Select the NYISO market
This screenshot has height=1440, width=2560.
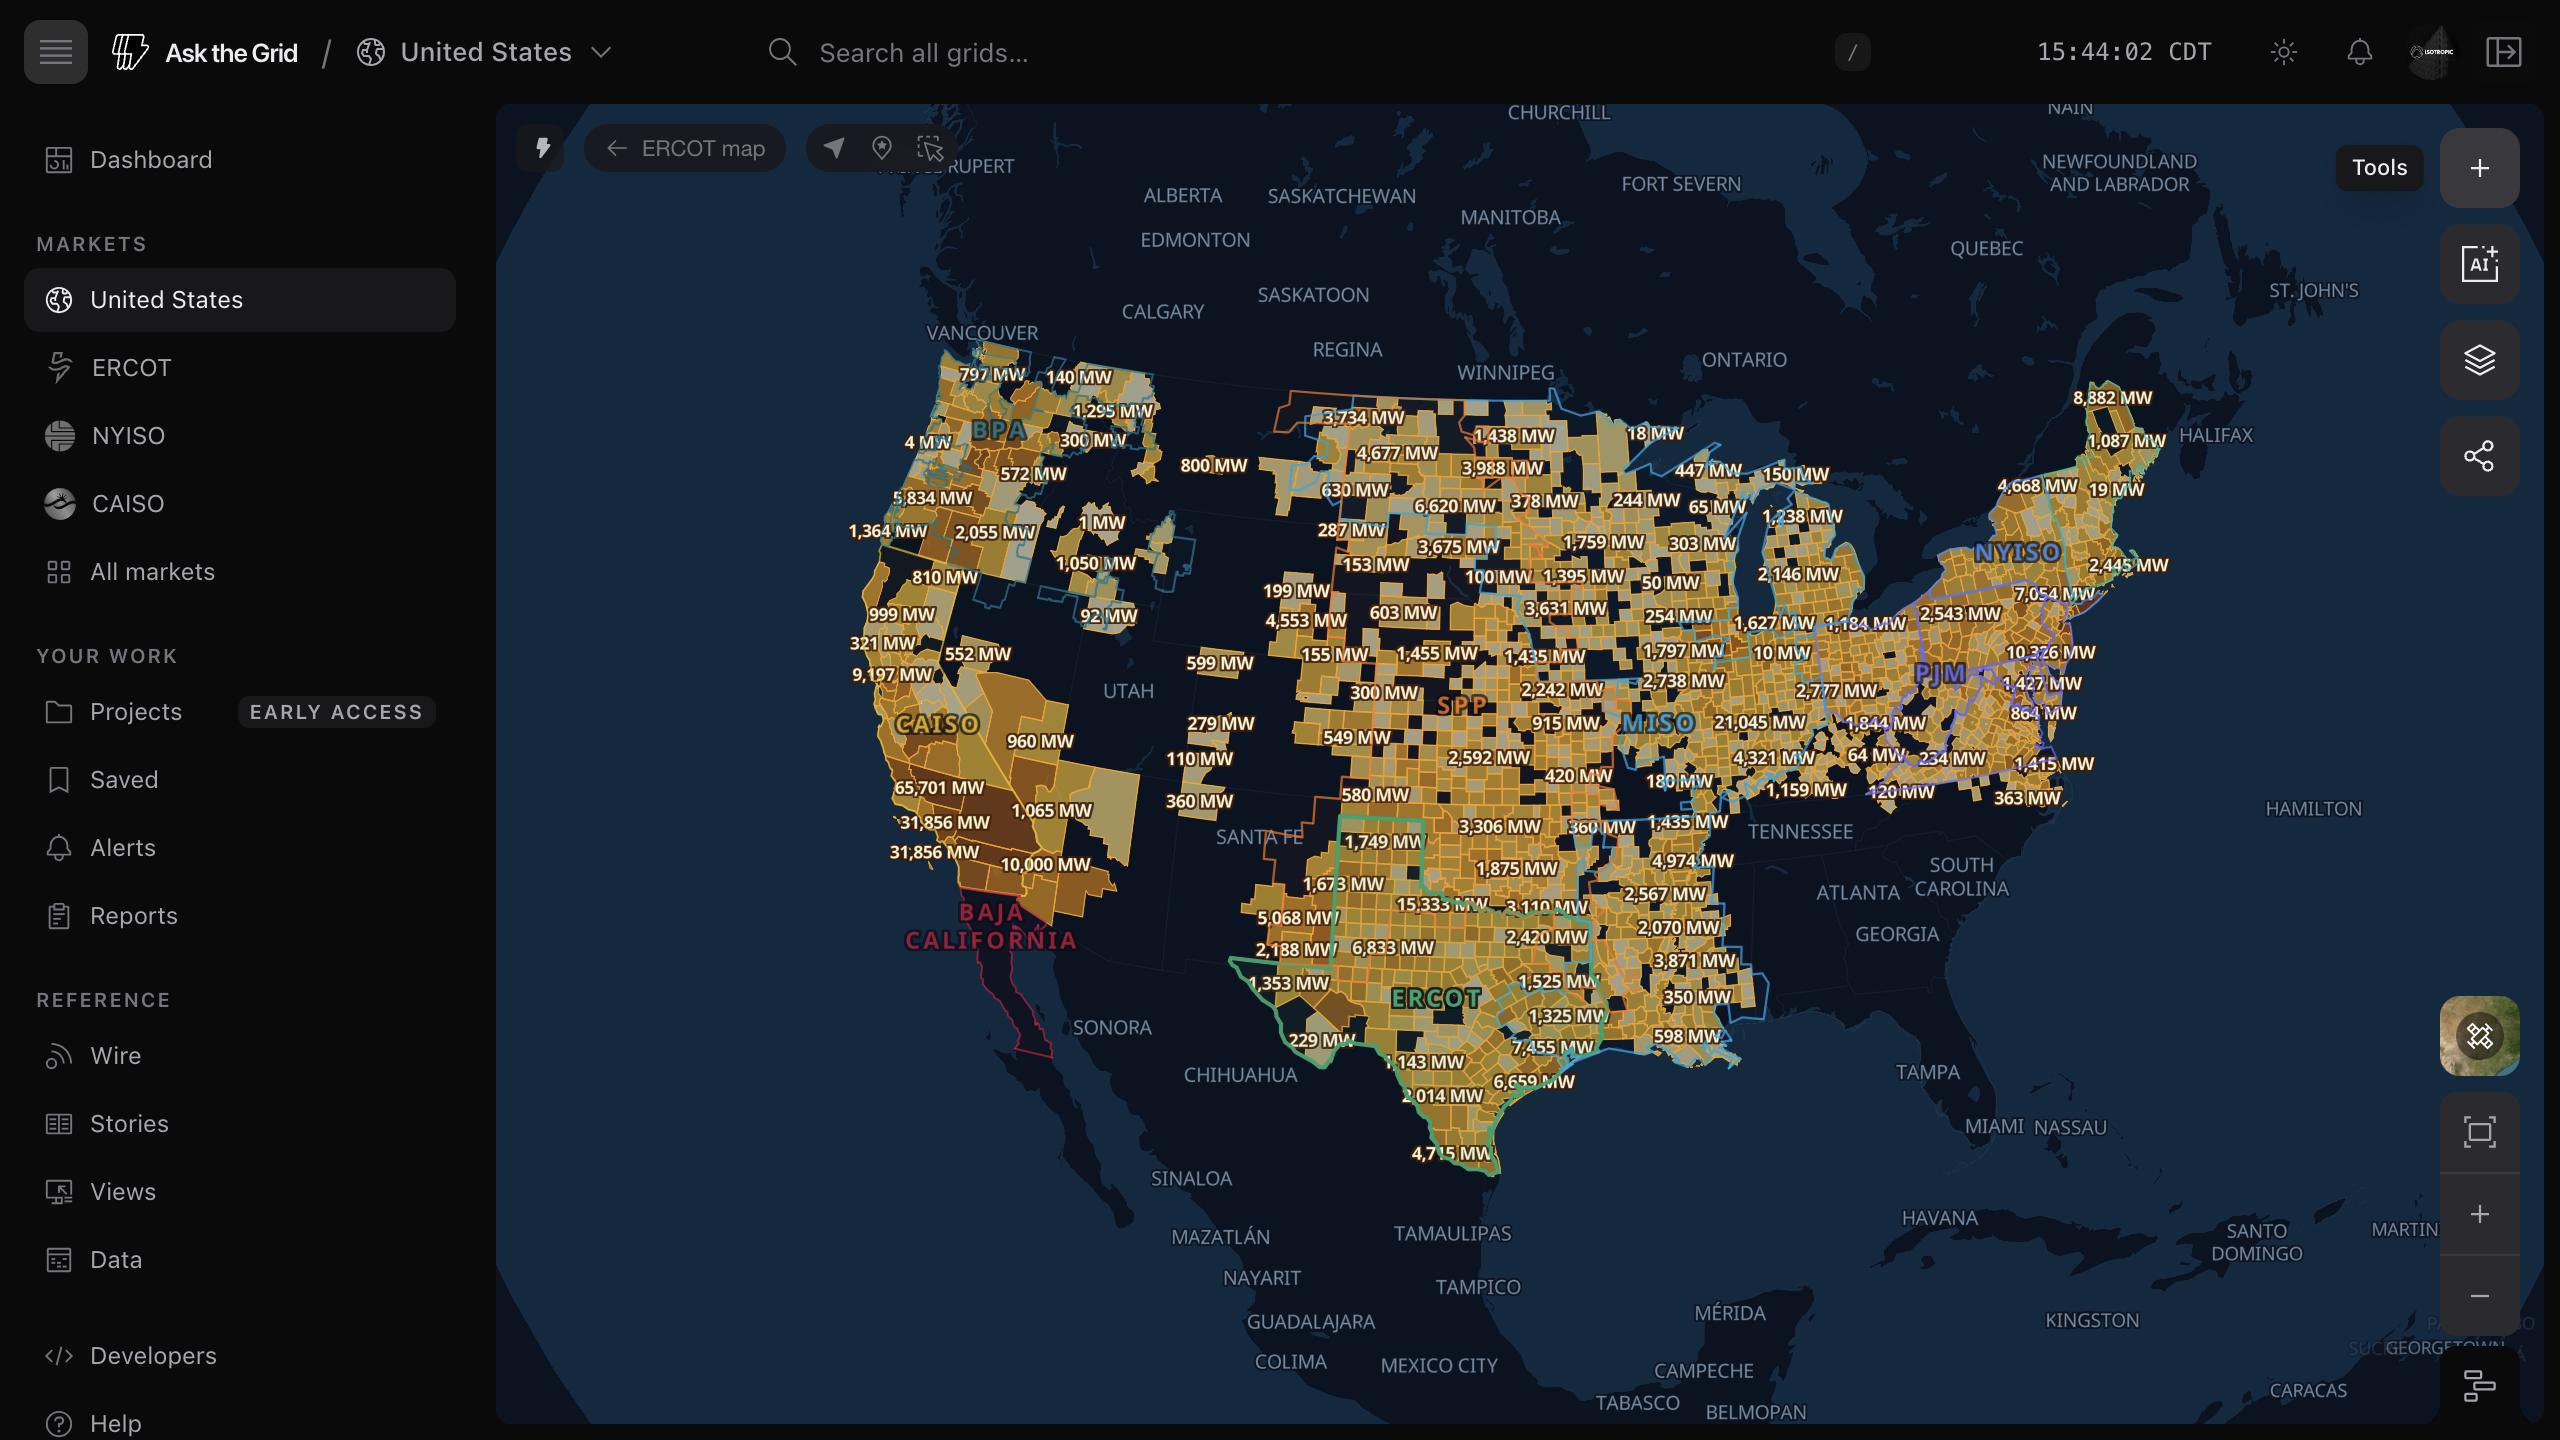(x=240, y=436)
